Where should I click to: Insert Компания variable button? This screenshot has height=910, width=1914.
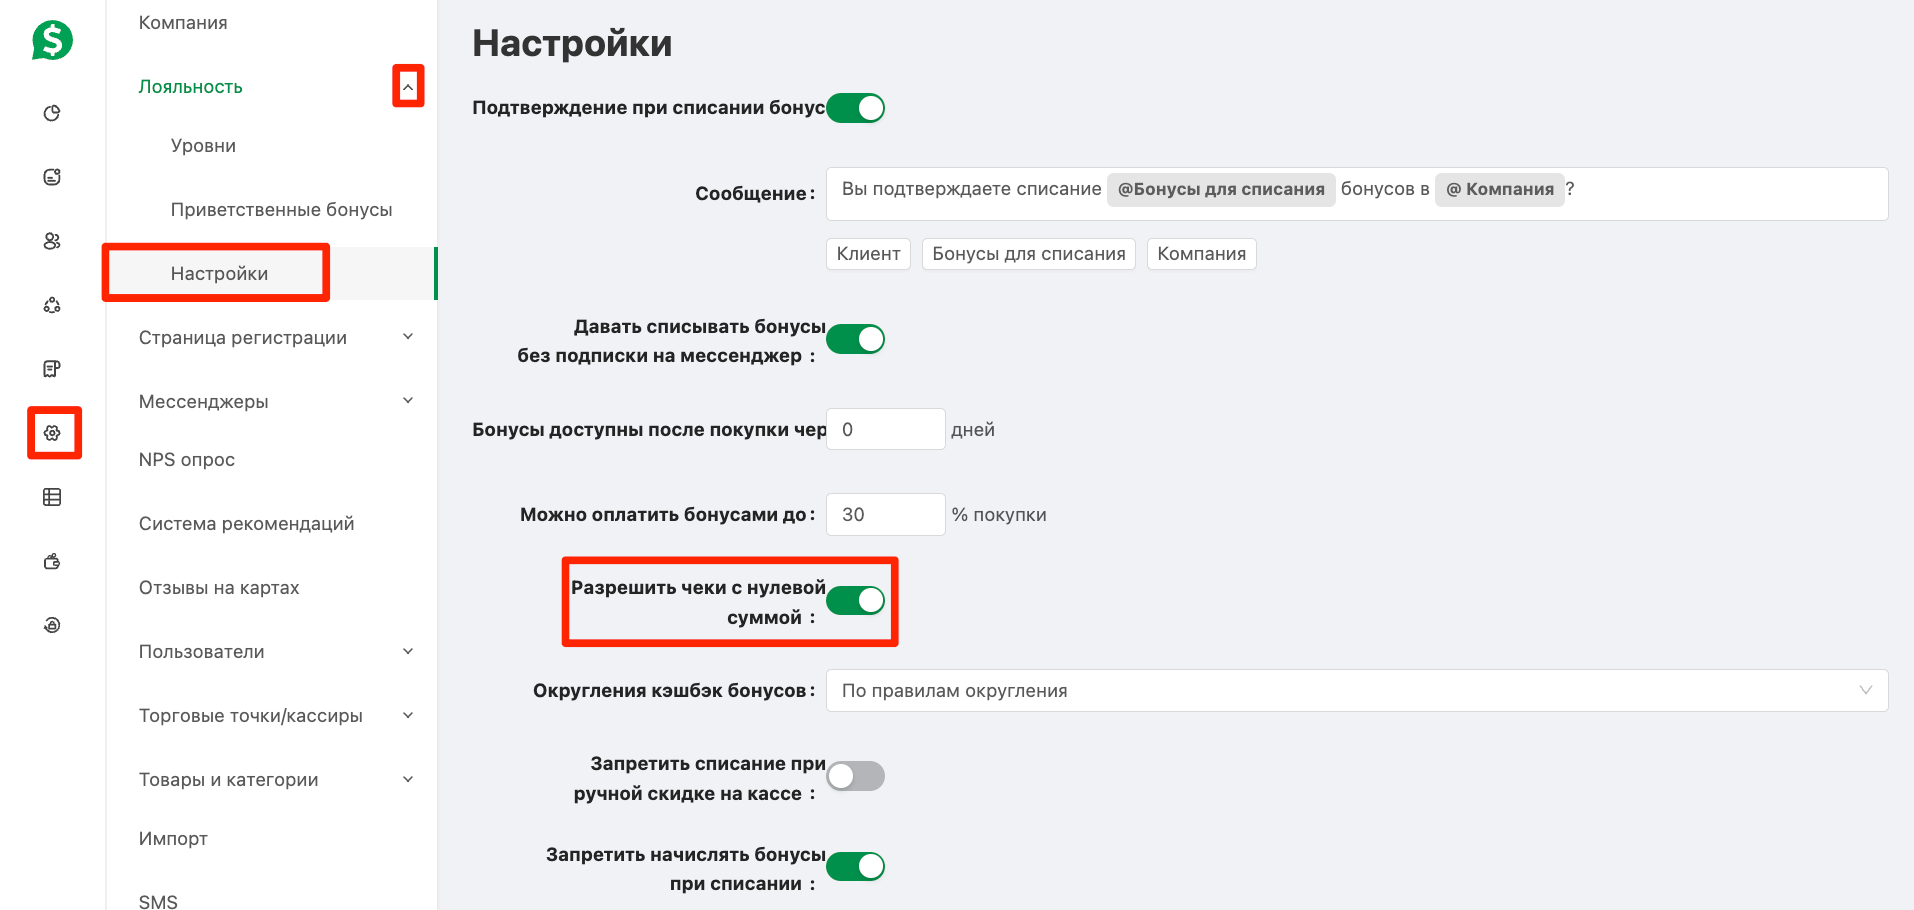click(1202, 254)
